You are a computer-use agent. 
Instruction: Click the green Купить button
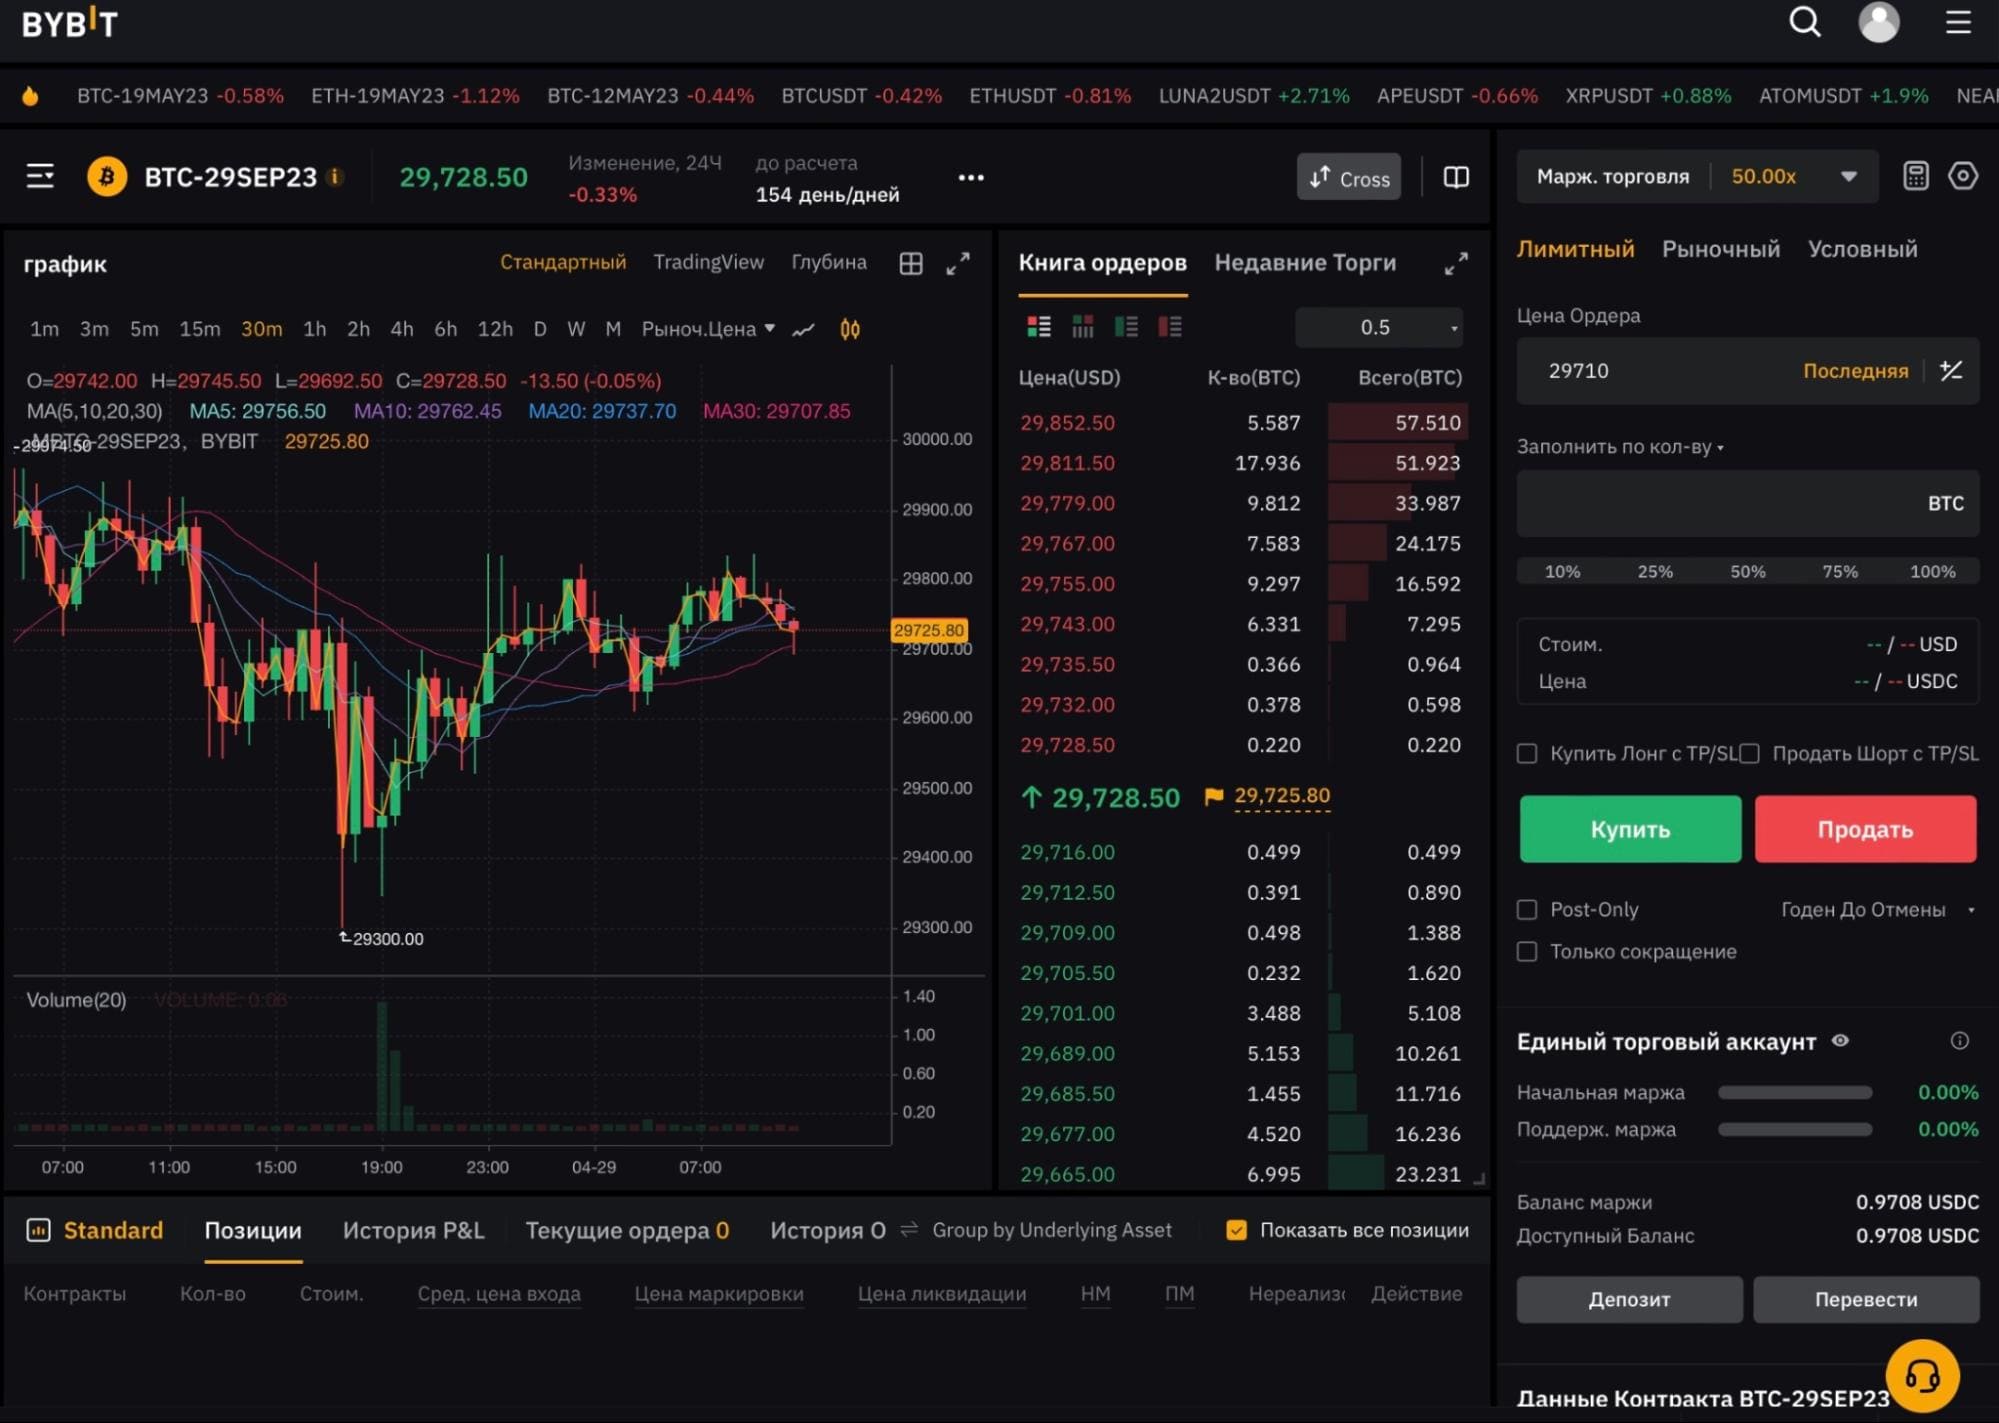point(1630,829)
